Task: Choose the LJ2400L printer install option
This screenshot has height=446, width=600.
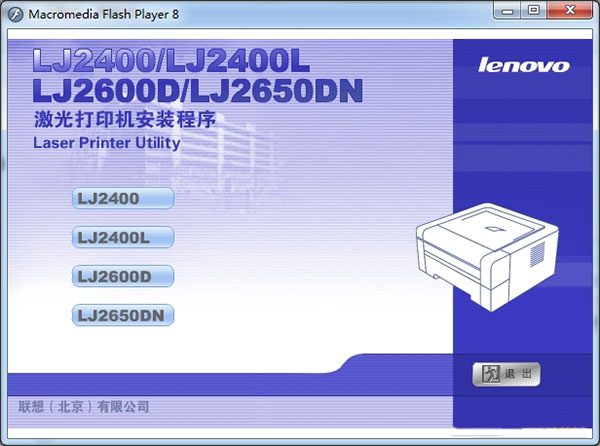Action: click(x=123, y=237)
